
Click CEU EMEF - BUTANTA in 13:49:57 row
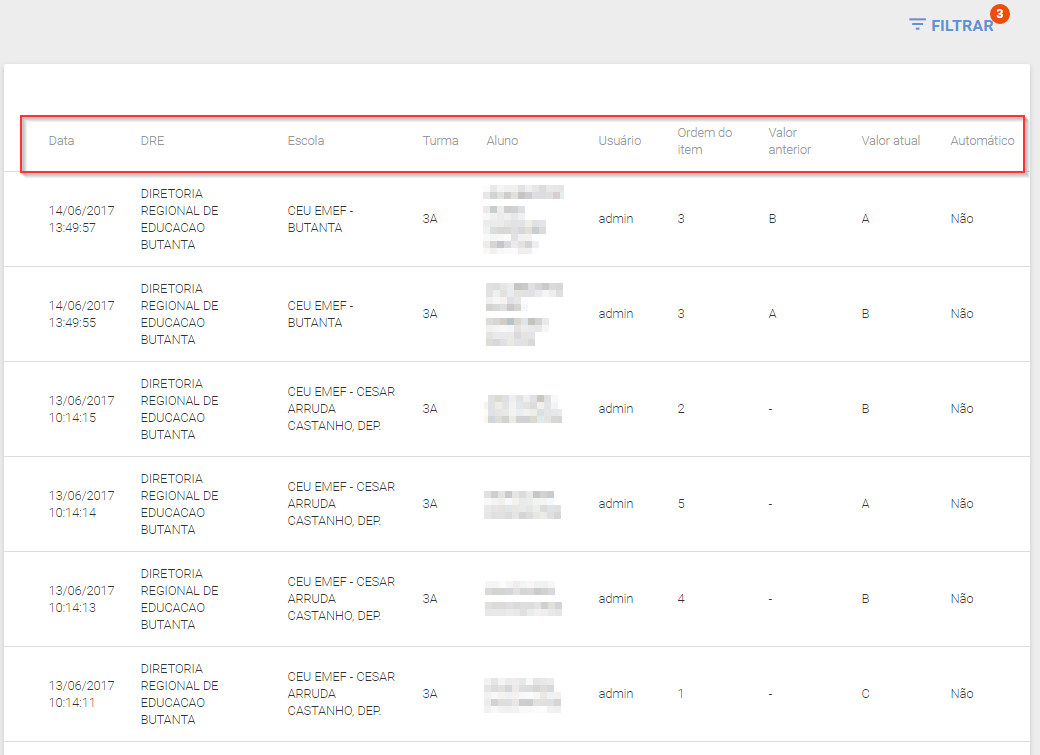[x=320, y=219]
